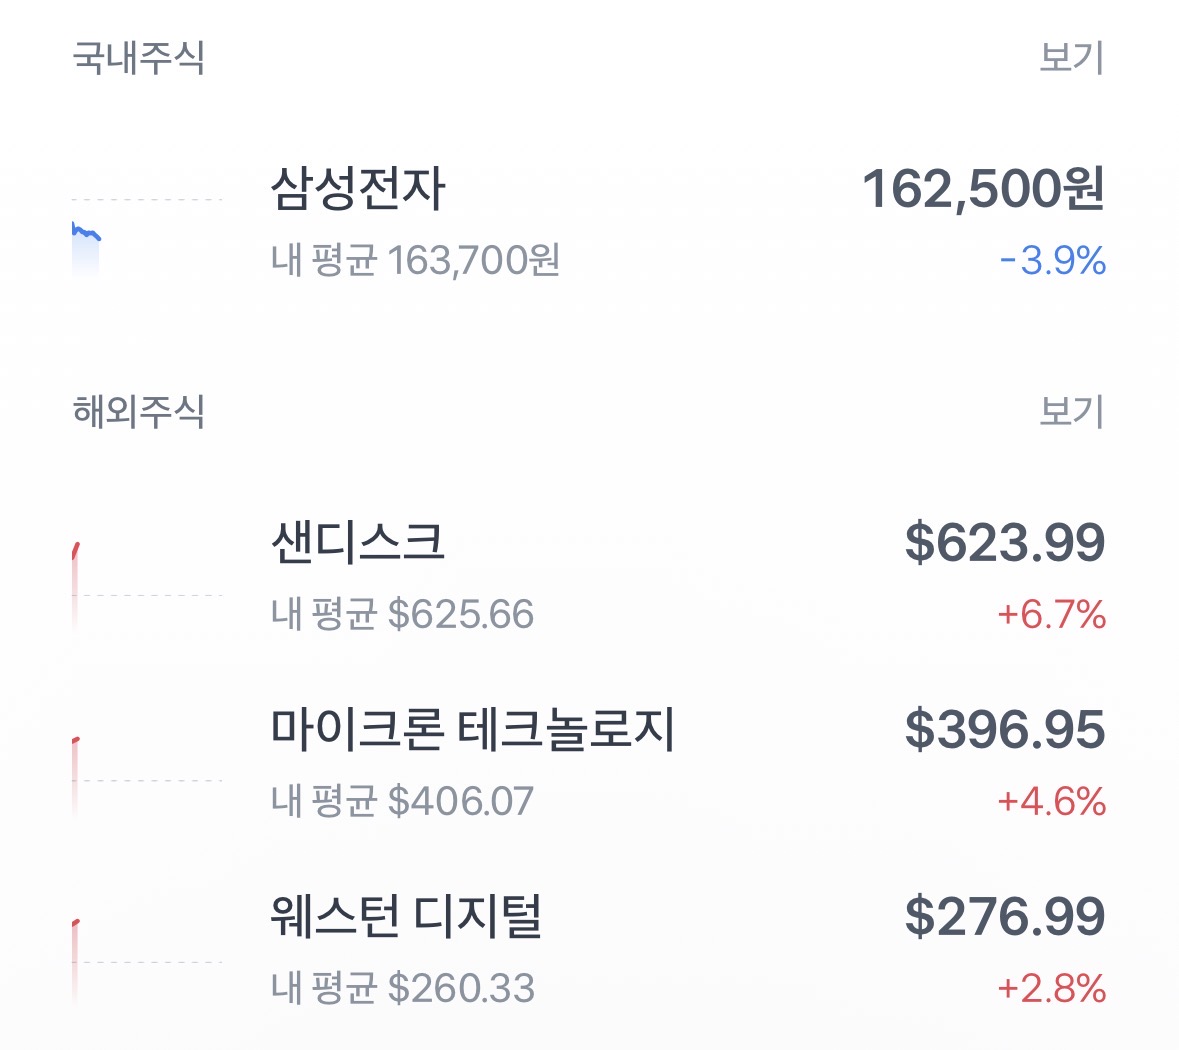The width and height of the screenshot is (1179, 1050).
Task: Tap the $623.99 price of 샌디스크
Action: 1005,543
